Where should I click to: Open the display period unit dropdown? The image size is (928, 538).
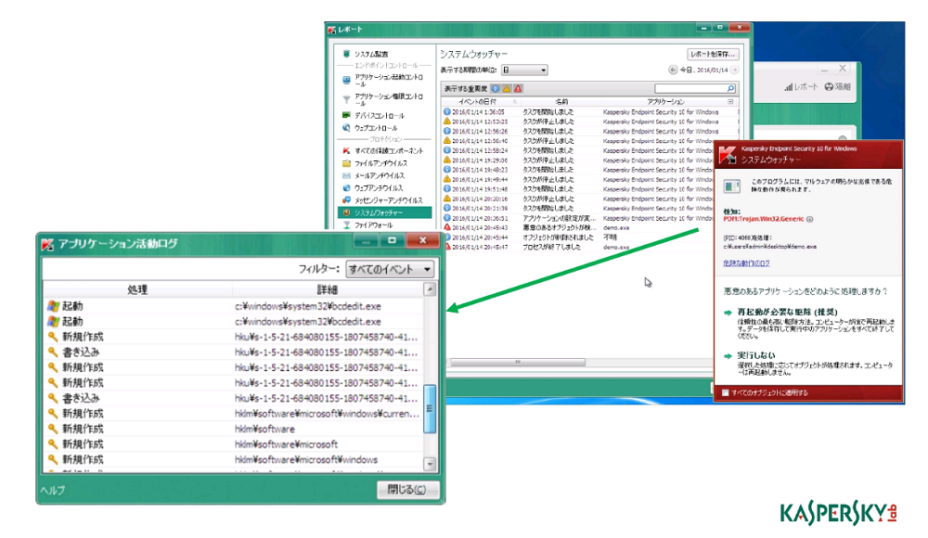pos(524,70)
